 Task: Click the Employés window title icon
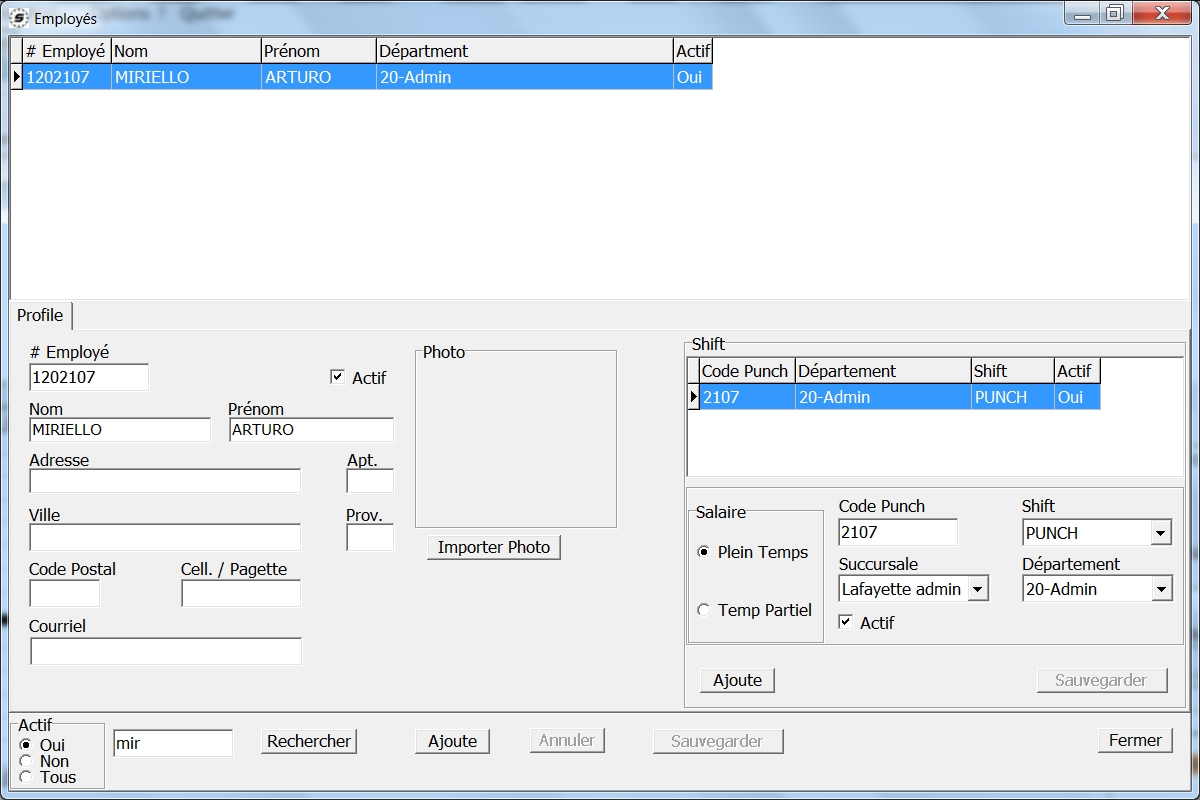tap(18, 18)
